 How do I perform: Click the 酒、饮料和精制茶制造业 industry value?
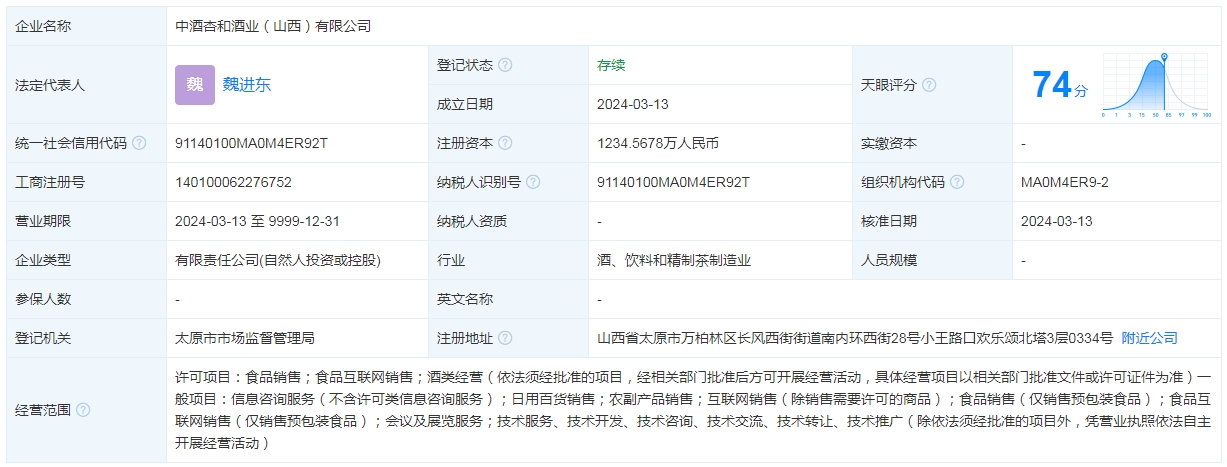pos(673,260)
